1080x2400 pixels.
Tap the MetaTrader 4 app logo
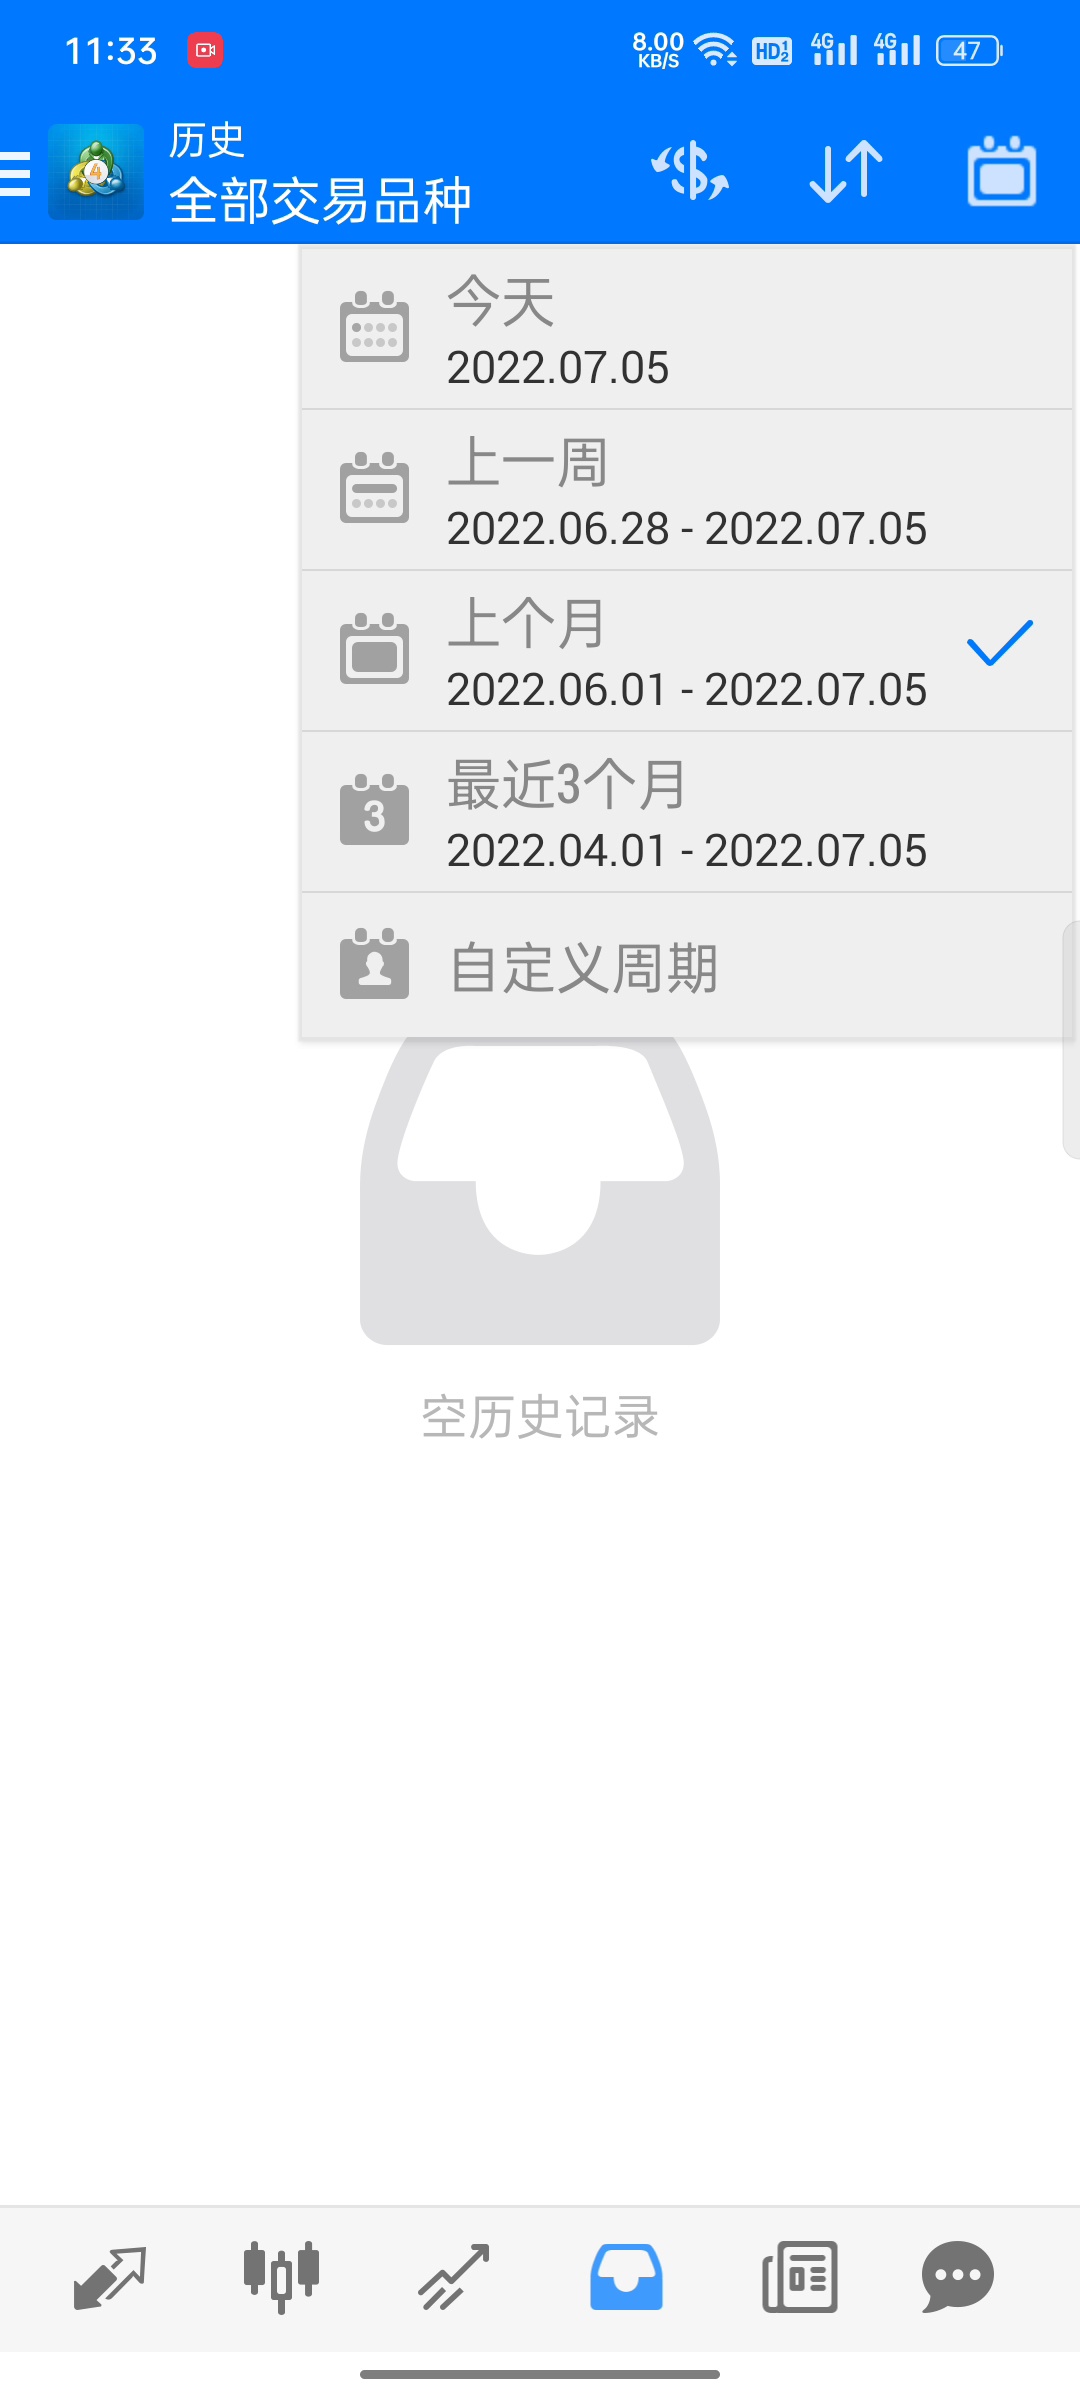[x=96, y=172]
